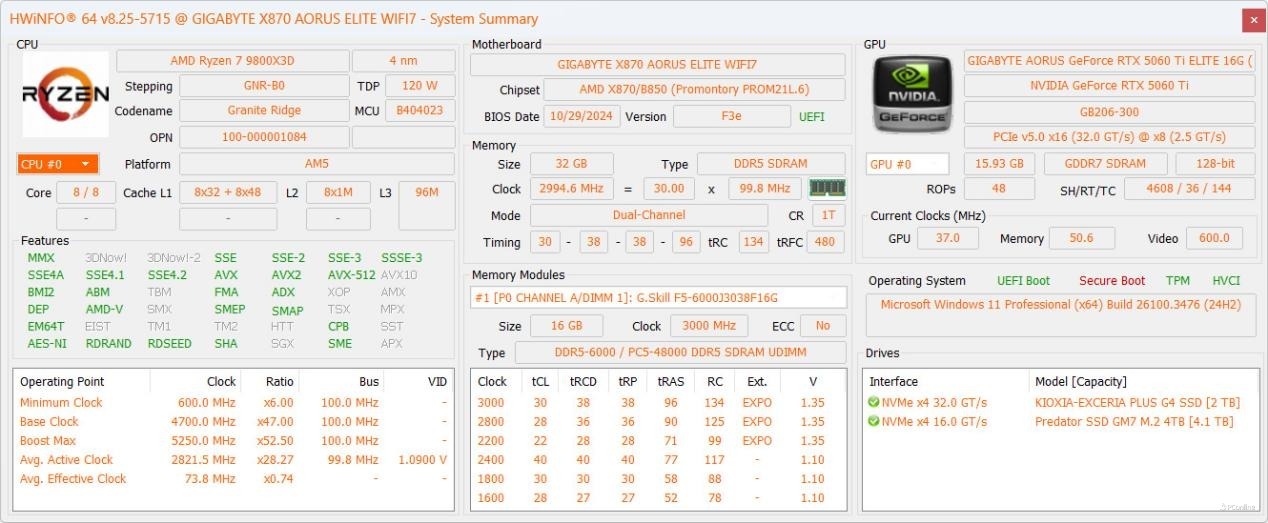Click the green RAM module icon

pyautogui.click(x=826, y=188)
